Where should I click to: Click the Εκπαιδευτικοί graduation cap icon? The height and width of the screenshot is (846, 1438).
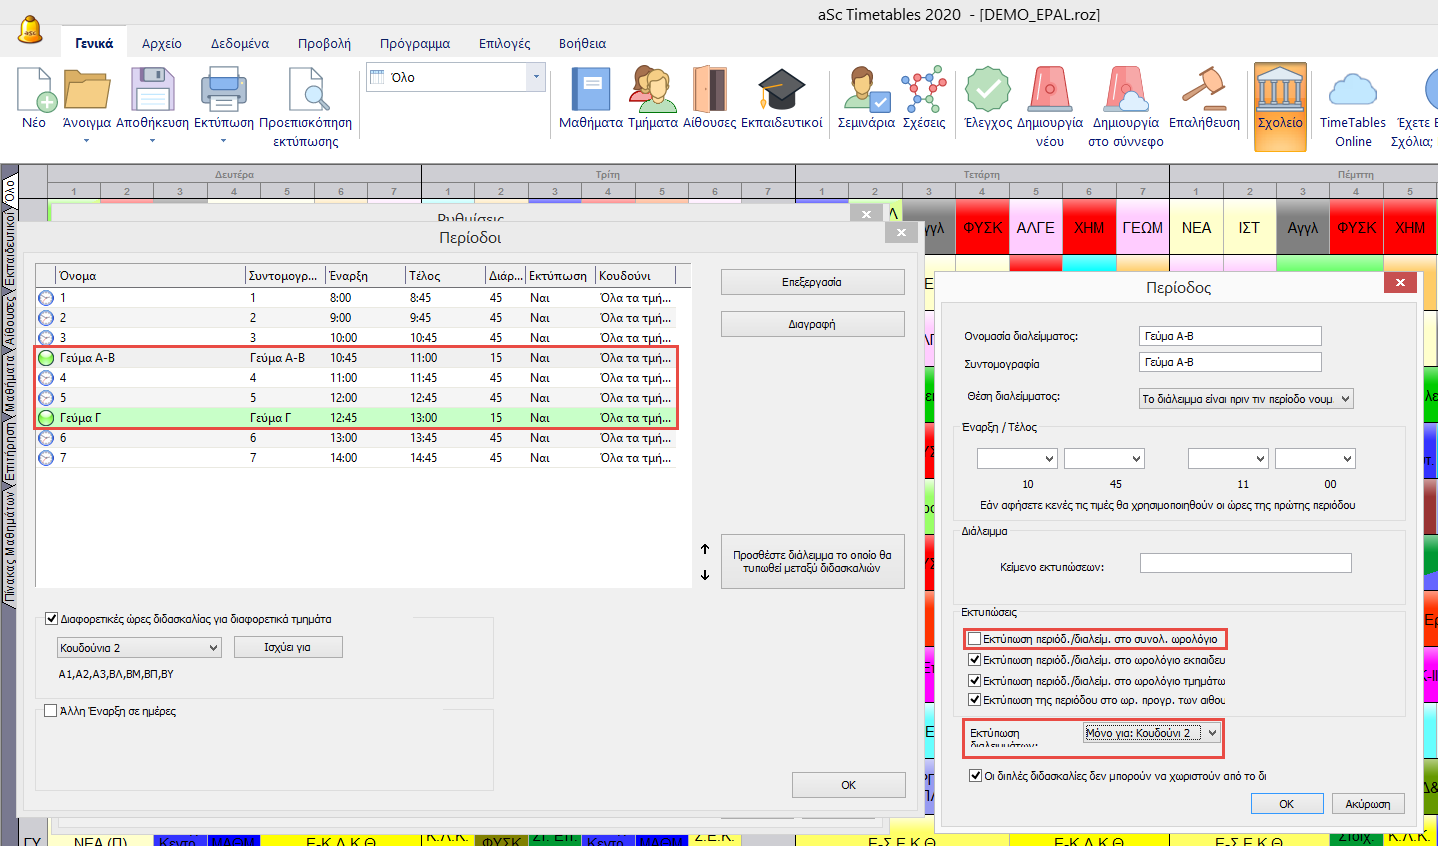781,91
